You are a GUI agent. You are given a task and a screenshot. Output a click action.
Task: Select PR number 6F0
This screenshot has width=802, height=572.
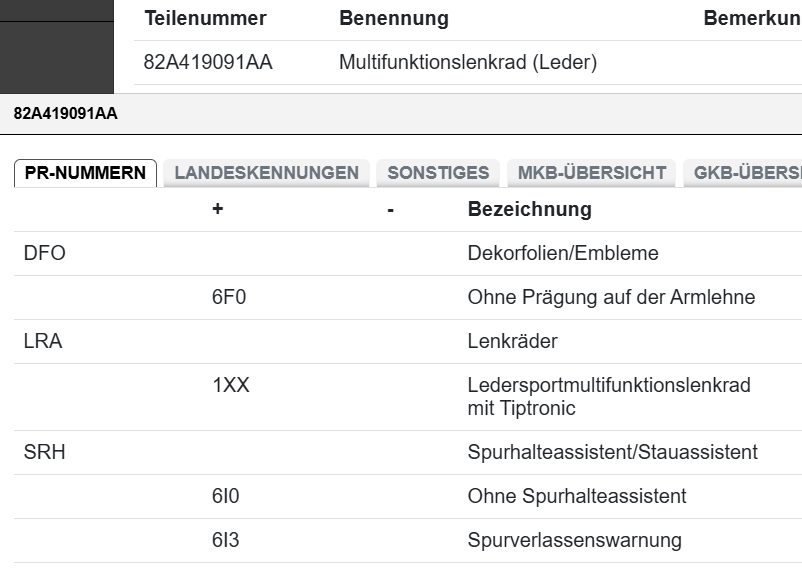[229, 297]
